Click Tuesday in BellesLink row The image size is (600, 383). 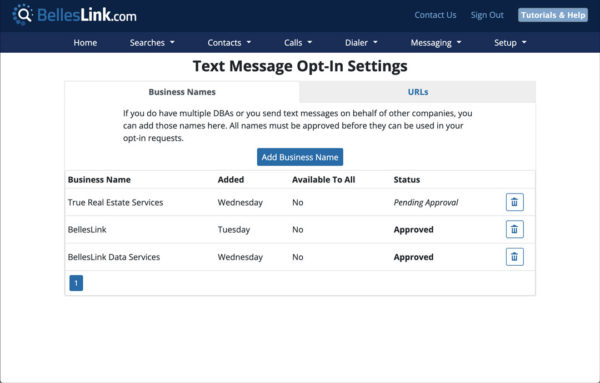pos(234,230)
